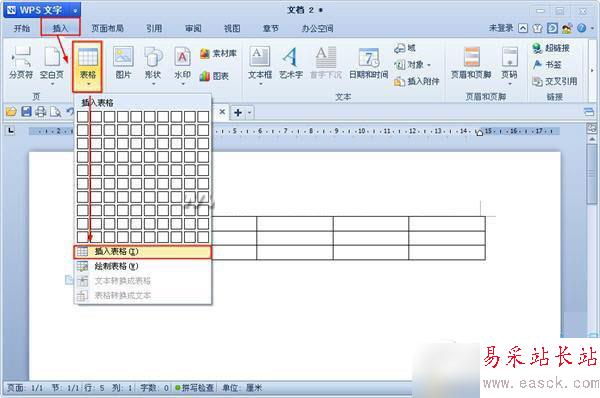Click the tab stop selector beside the ruler

point(11,131)
